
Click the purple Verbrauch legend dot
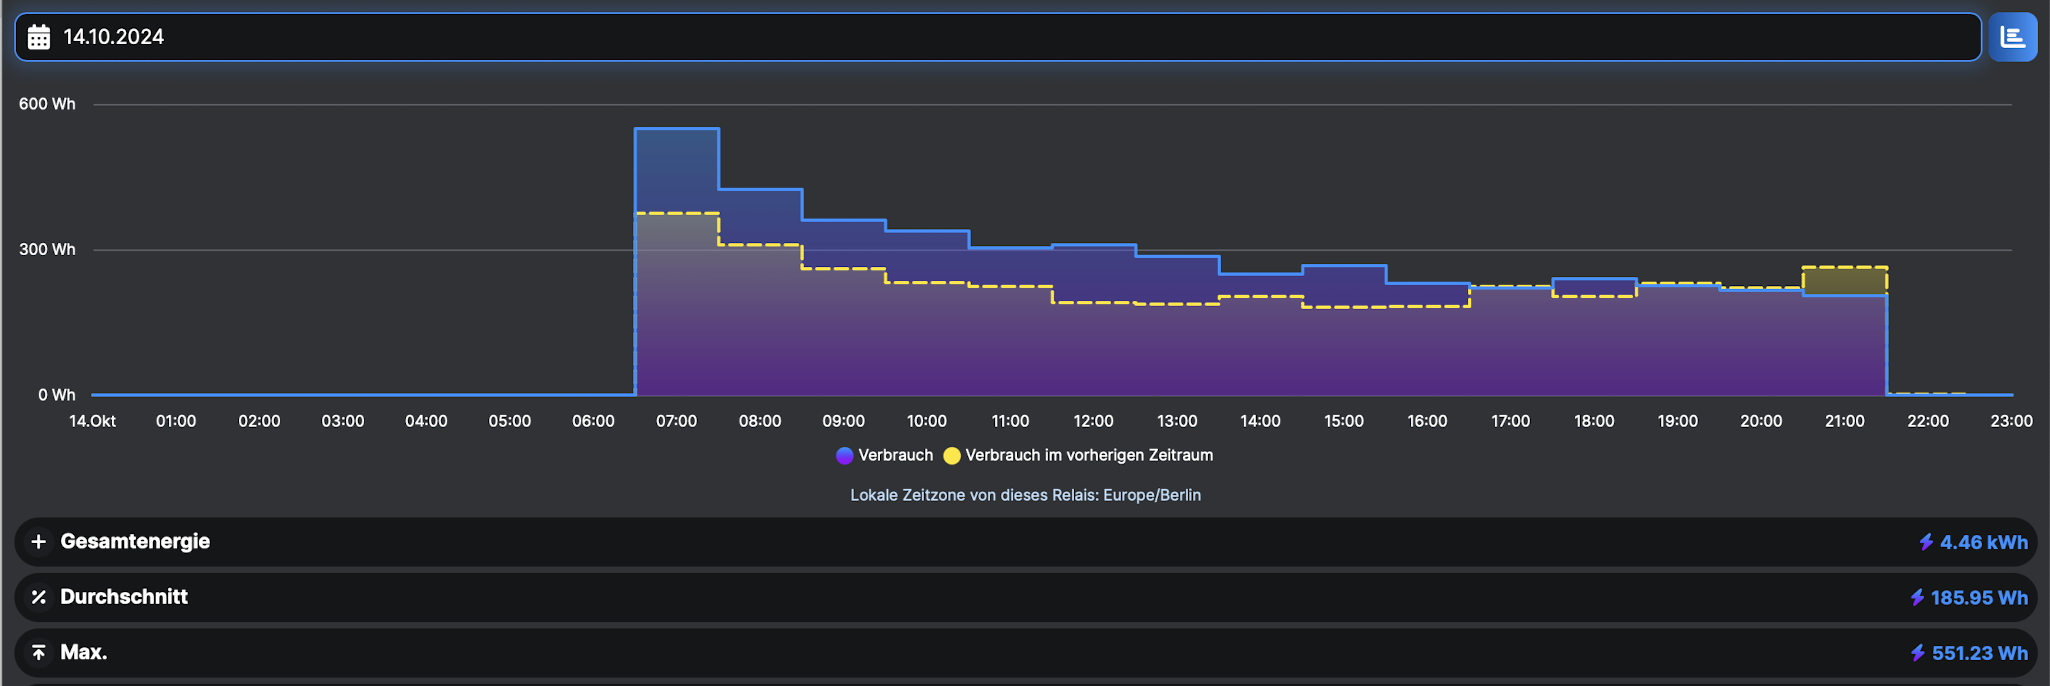[845, 456]
